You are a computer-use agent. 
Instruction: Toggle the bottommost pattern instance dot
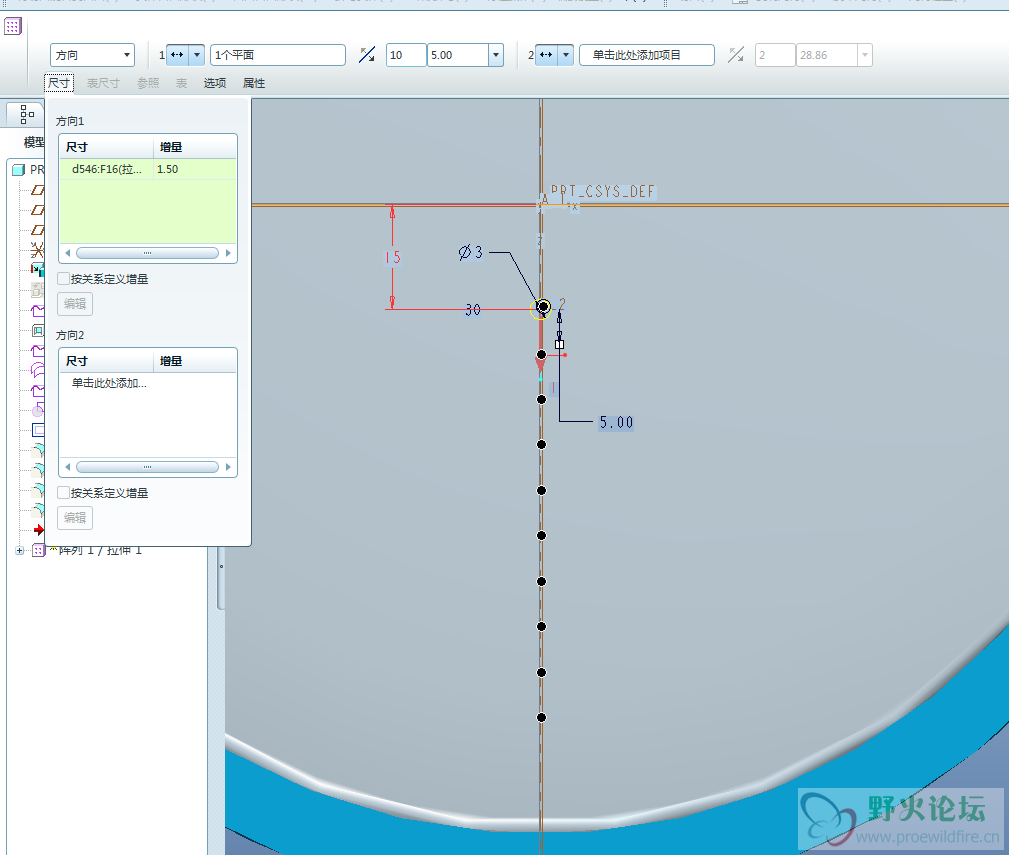point(541,717)
